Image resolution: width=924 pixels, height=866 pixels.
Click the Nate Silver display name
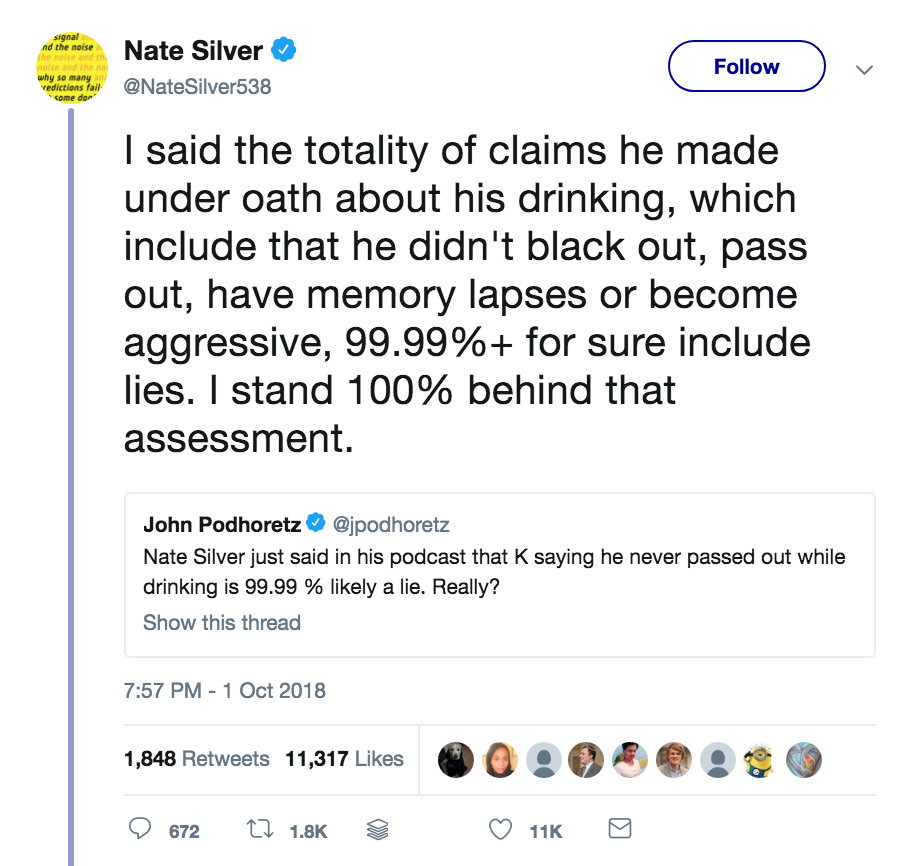coord(193,50)
